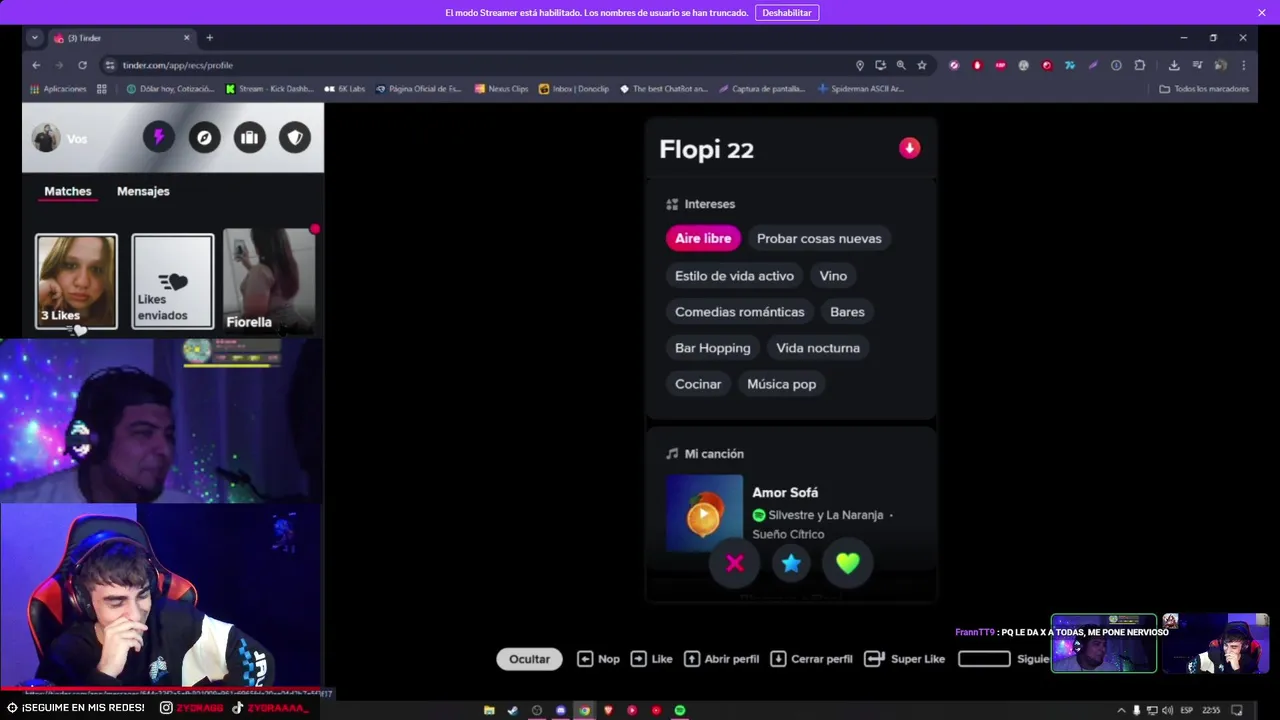The width and height of the screenshot is (1280, 720).
Task: Click the Bares interest tag
Action: tap(847, 312)
